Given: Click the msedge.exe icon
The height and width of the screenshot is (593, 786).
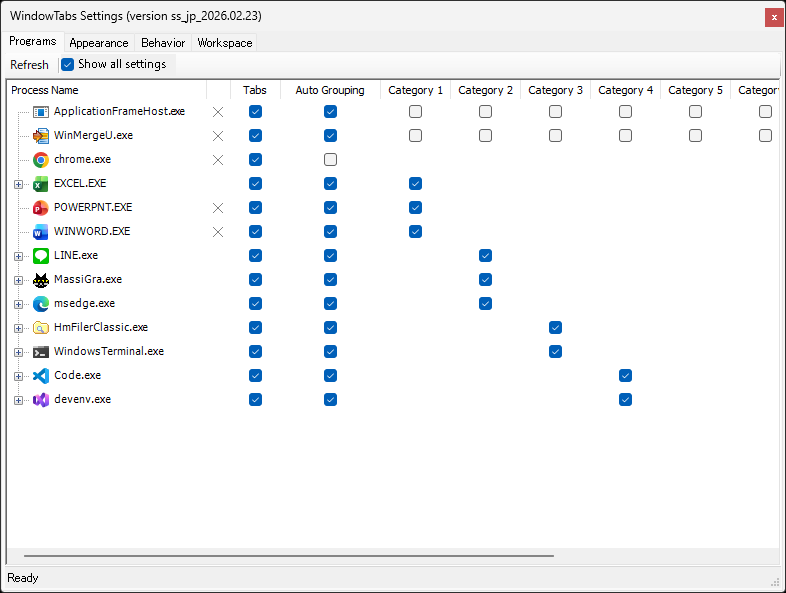Looking at the screenshot, I should click(x=41, y=304).
